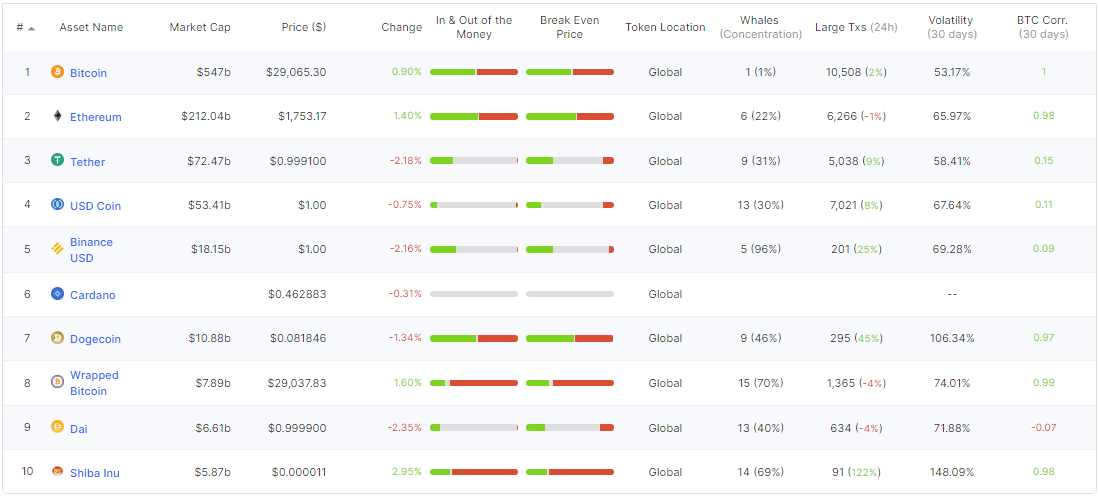The image size is (1099, 497).
Task: Open the Cardano asset link
Action: point(93,295)
